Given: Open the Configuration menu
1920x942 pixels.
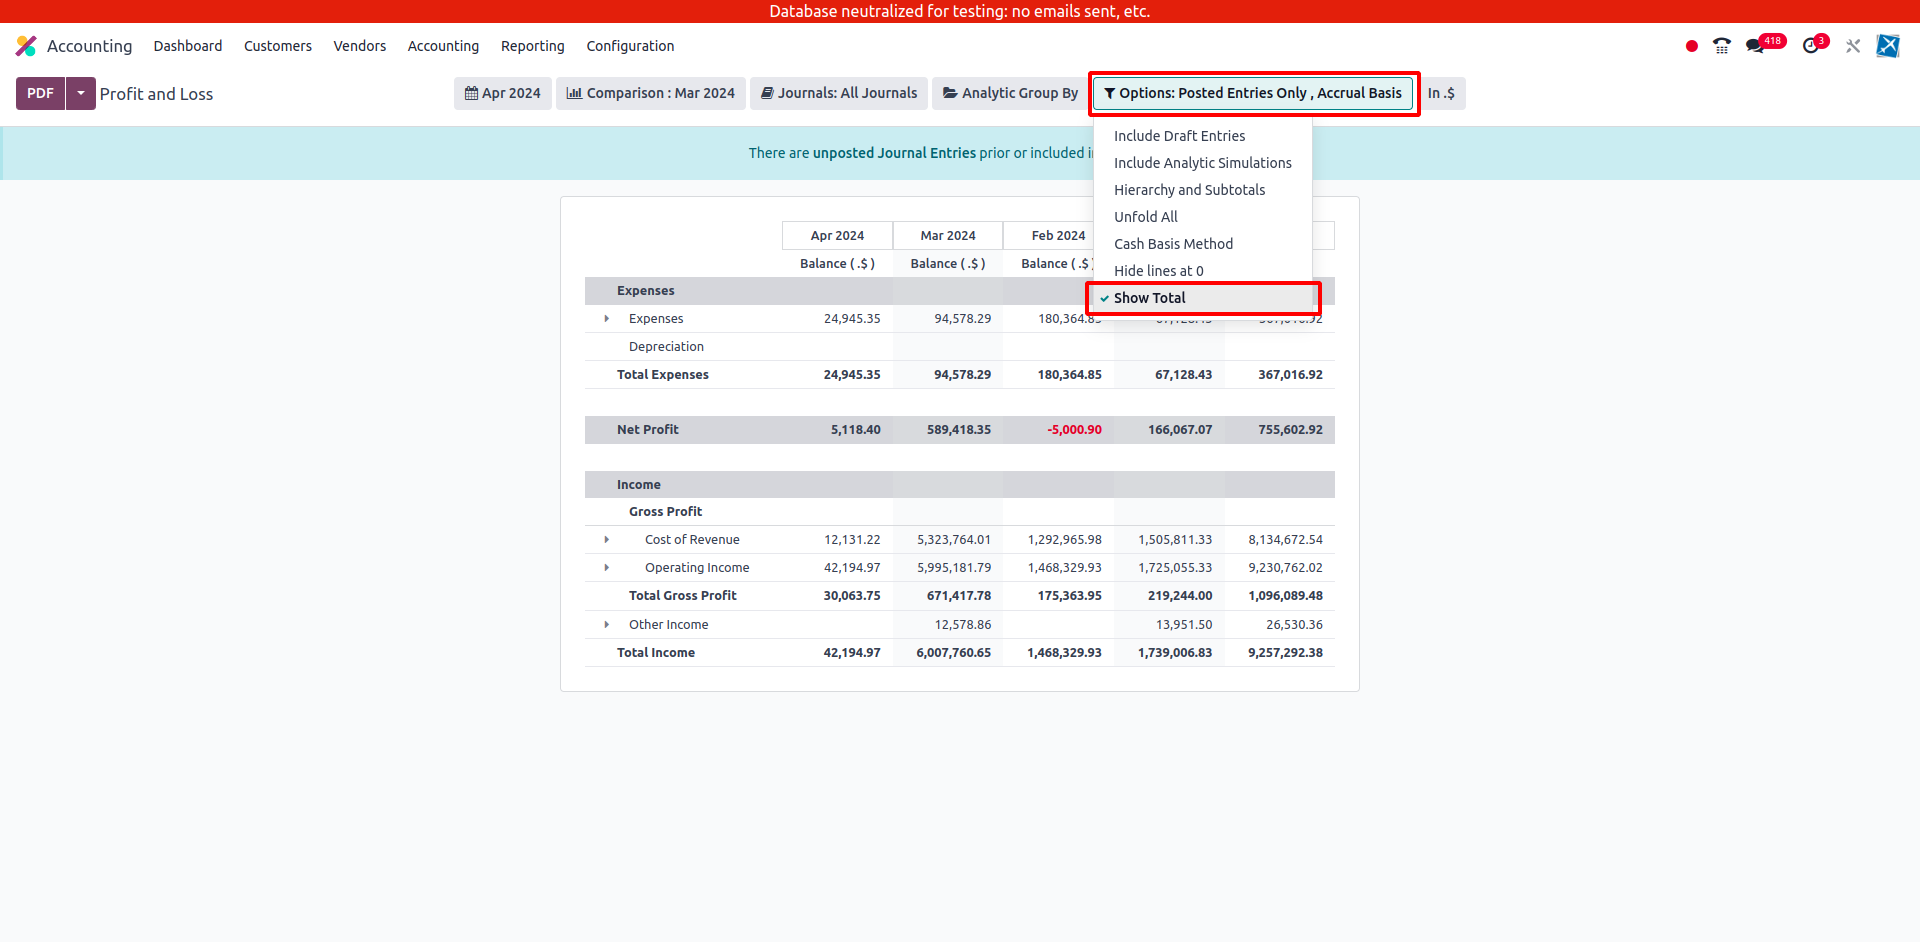Looking at the screenshot, I should tap(630, 46).
